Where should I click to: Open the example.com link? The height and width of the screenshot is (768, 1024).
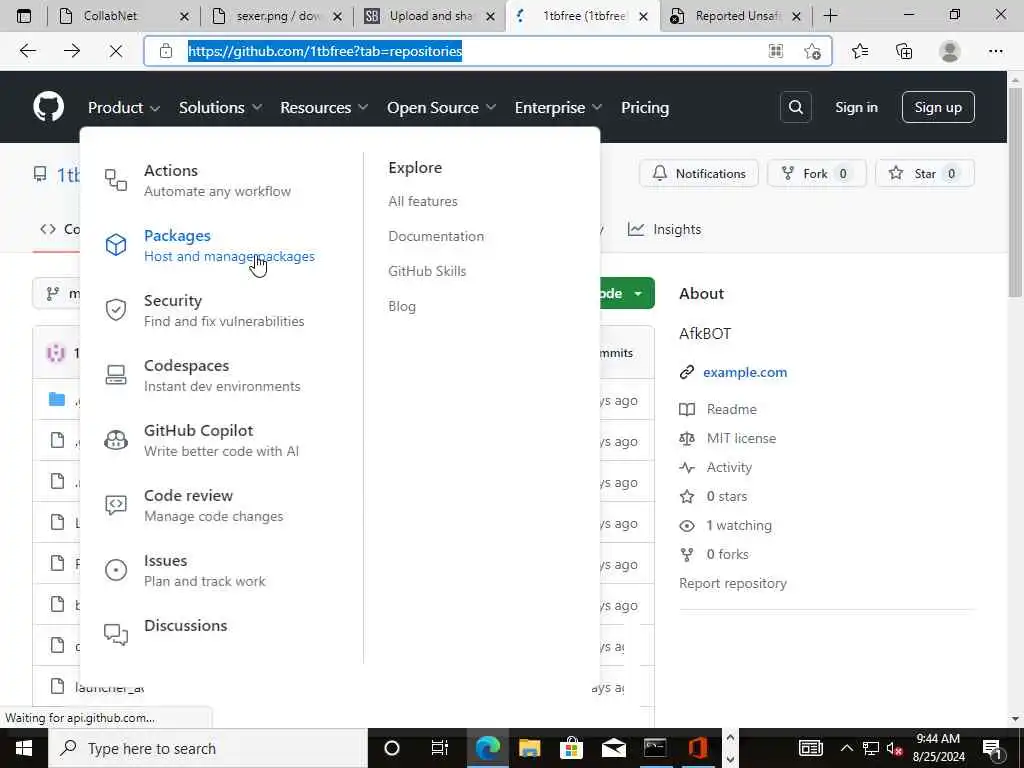tap(744, 372)
